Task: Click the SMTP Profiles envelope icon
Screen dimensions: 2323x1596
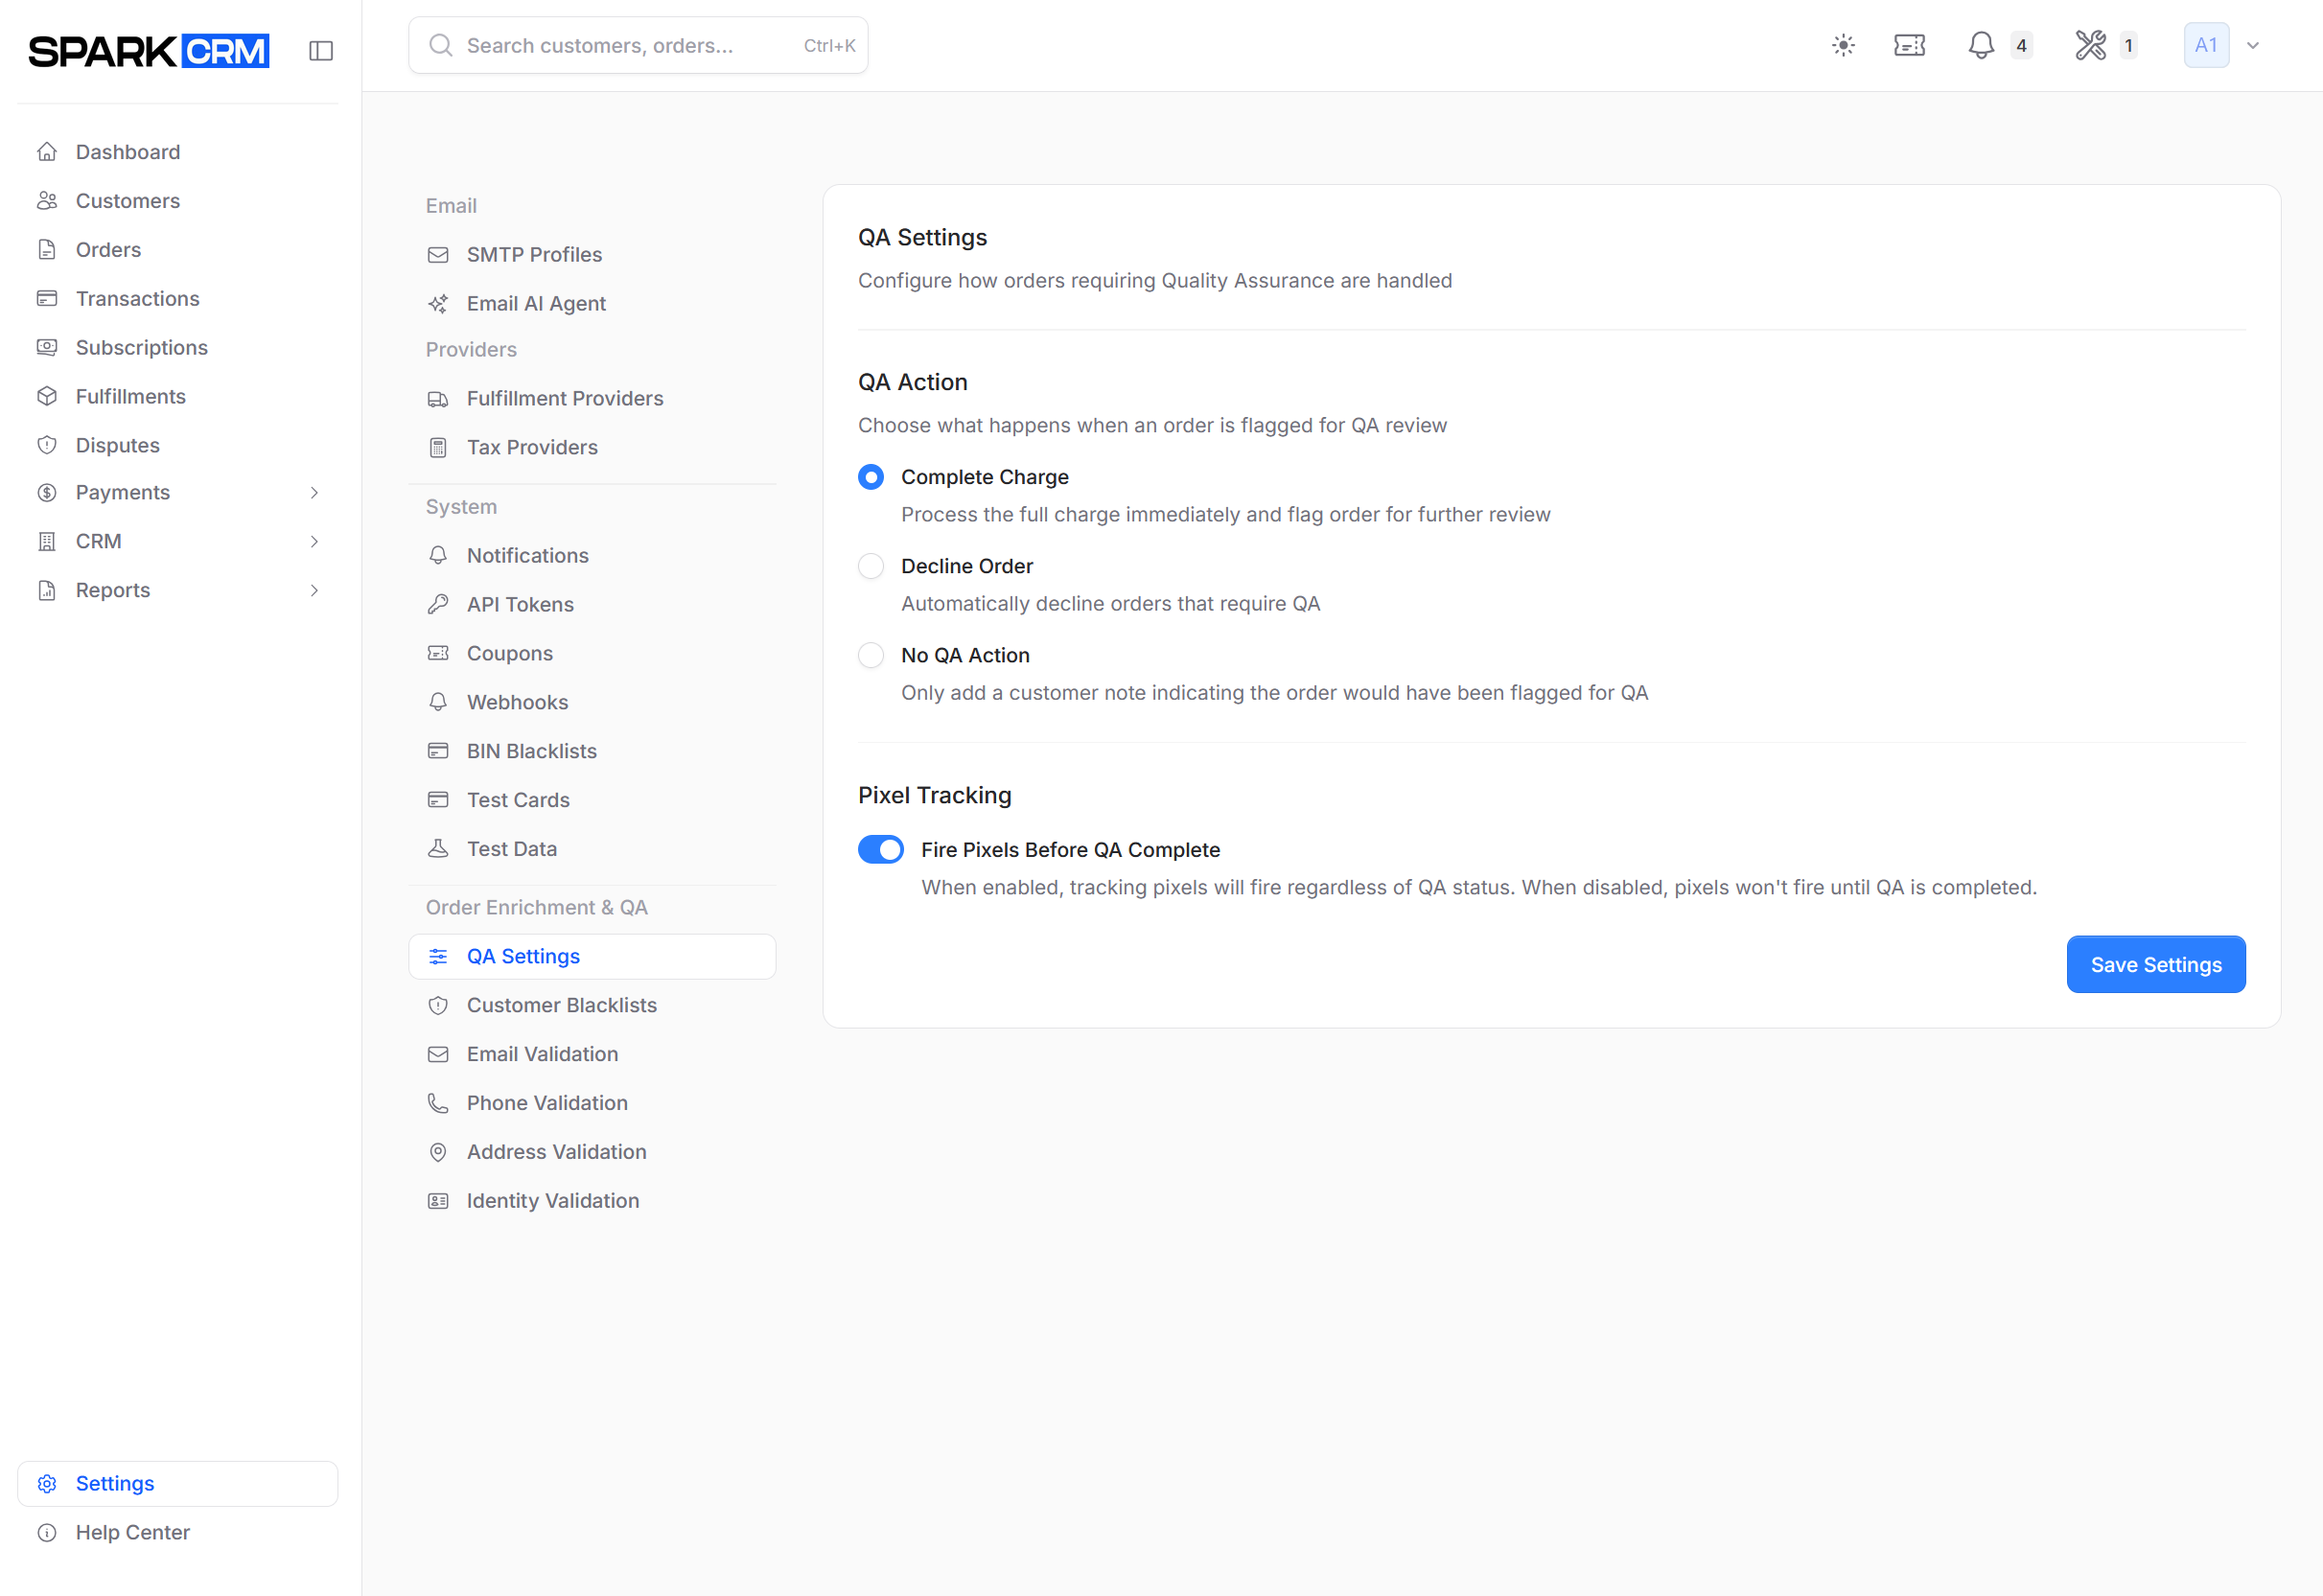Action: point(438,255)
